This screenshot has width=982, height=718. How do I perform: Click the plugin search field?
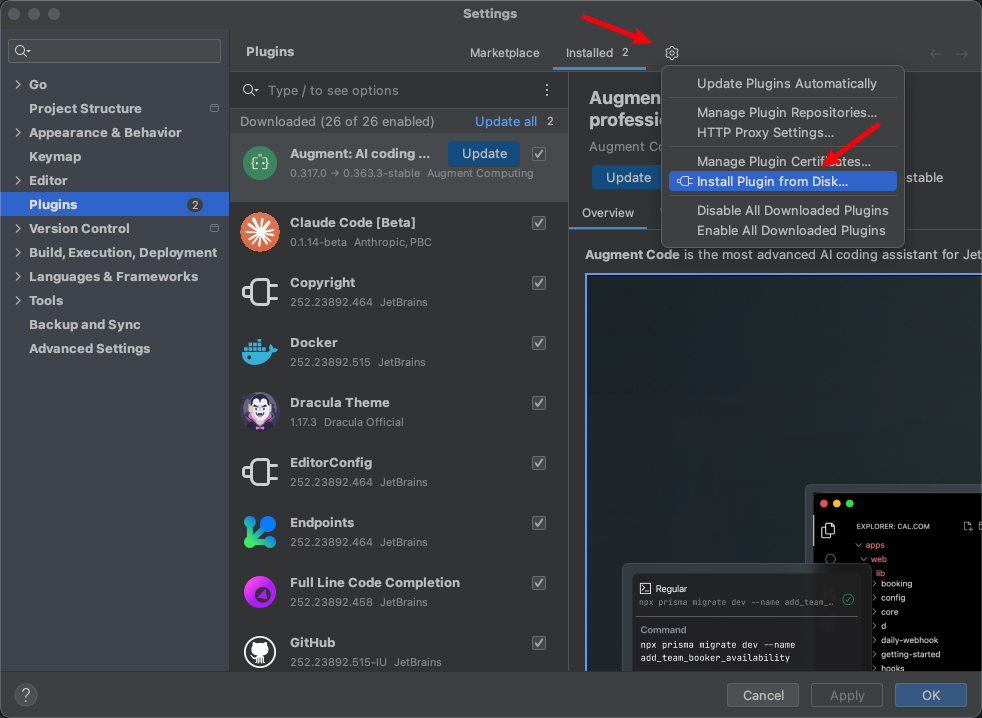(400, 90)
